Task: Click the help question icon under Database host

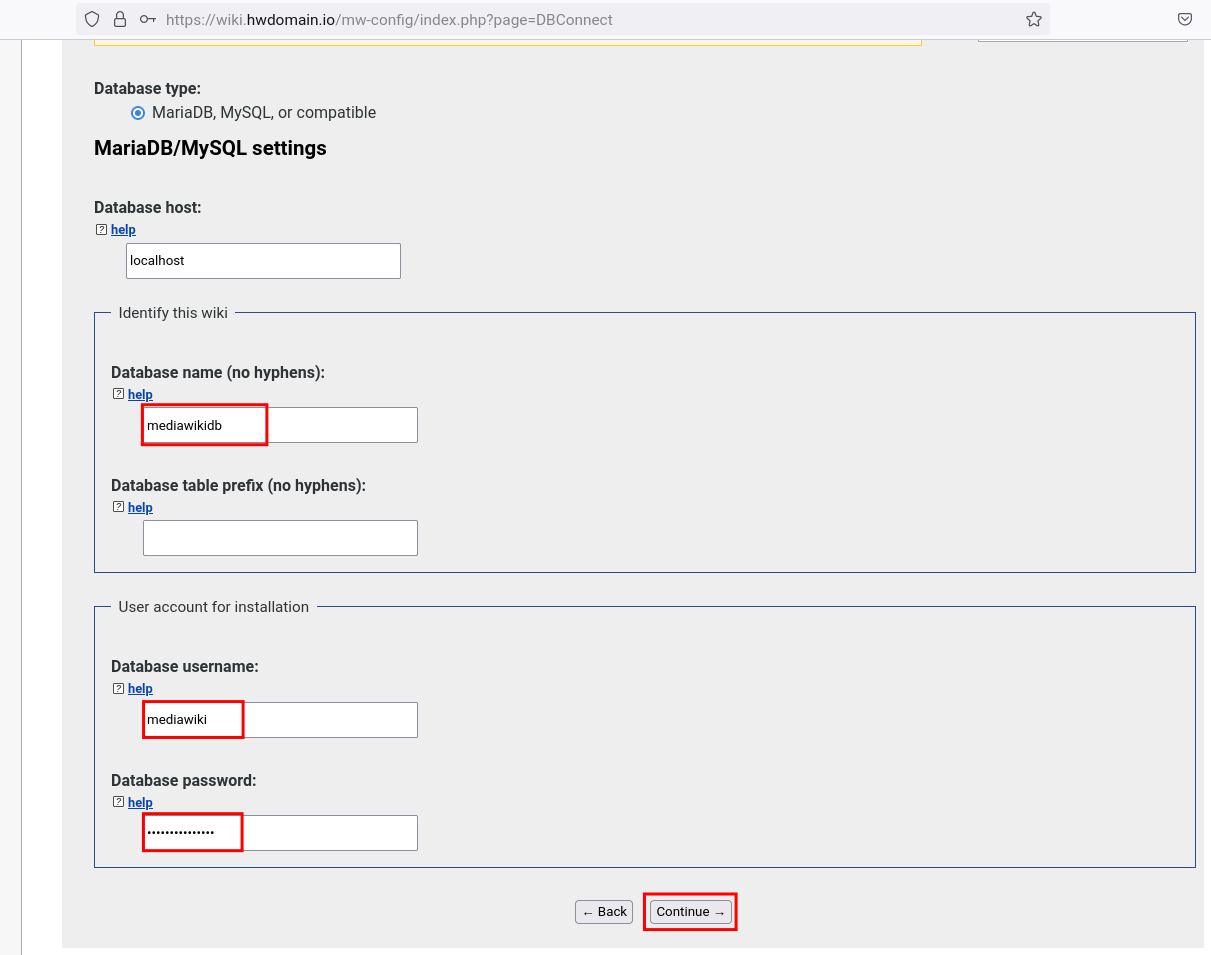Action: click(x=101, y=229)
